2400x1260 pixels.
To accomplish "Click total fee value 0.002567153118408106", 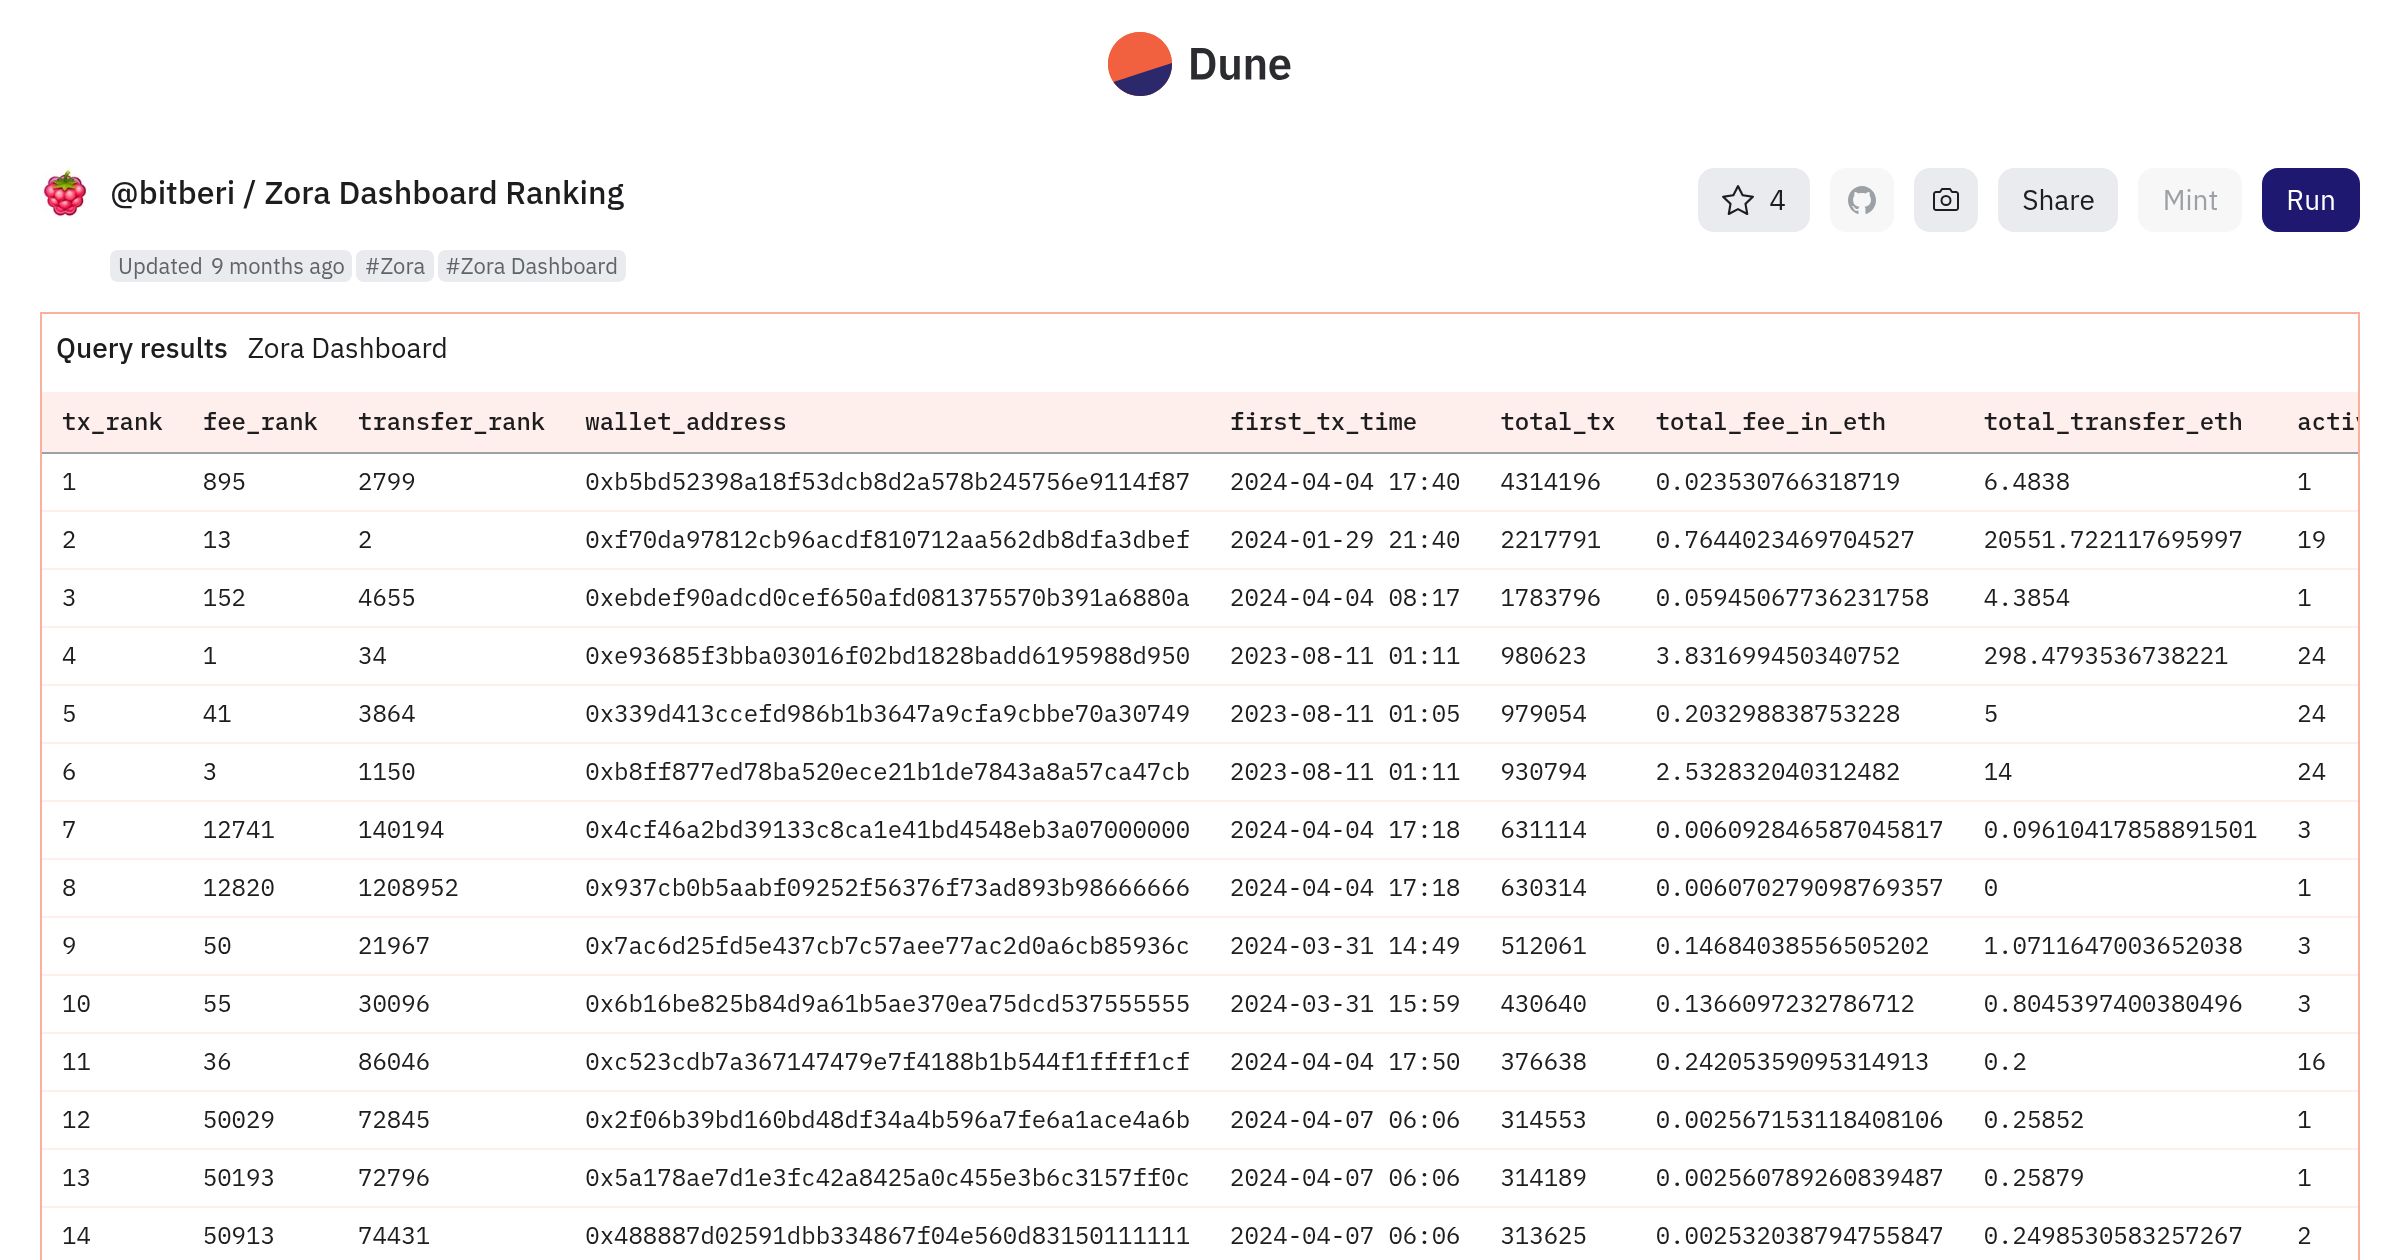I will [x=1800, y=1120].
